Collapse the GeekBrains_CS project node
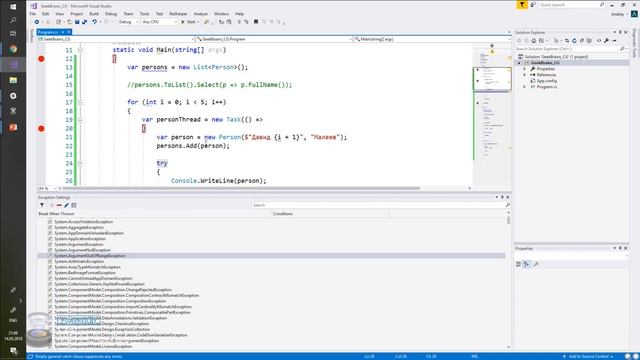 [x=519, y=63]
